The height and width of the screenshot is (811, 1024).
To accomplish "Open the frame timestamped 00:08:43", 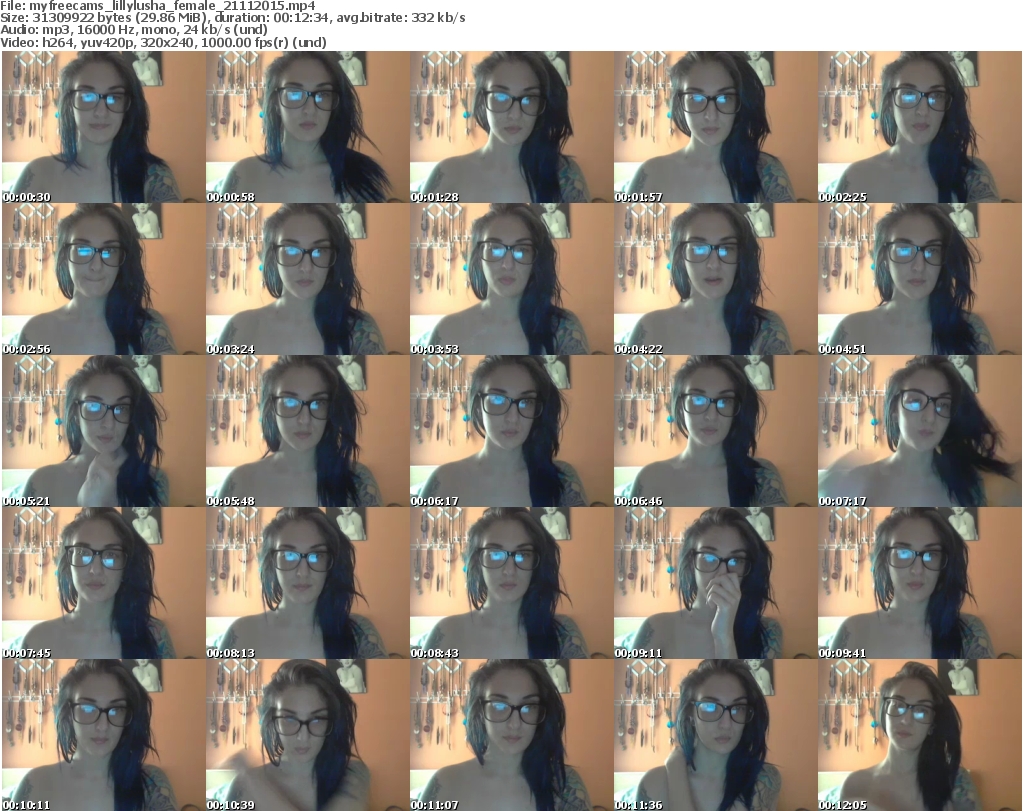I will pyautogui.click(x=511, y=583).
